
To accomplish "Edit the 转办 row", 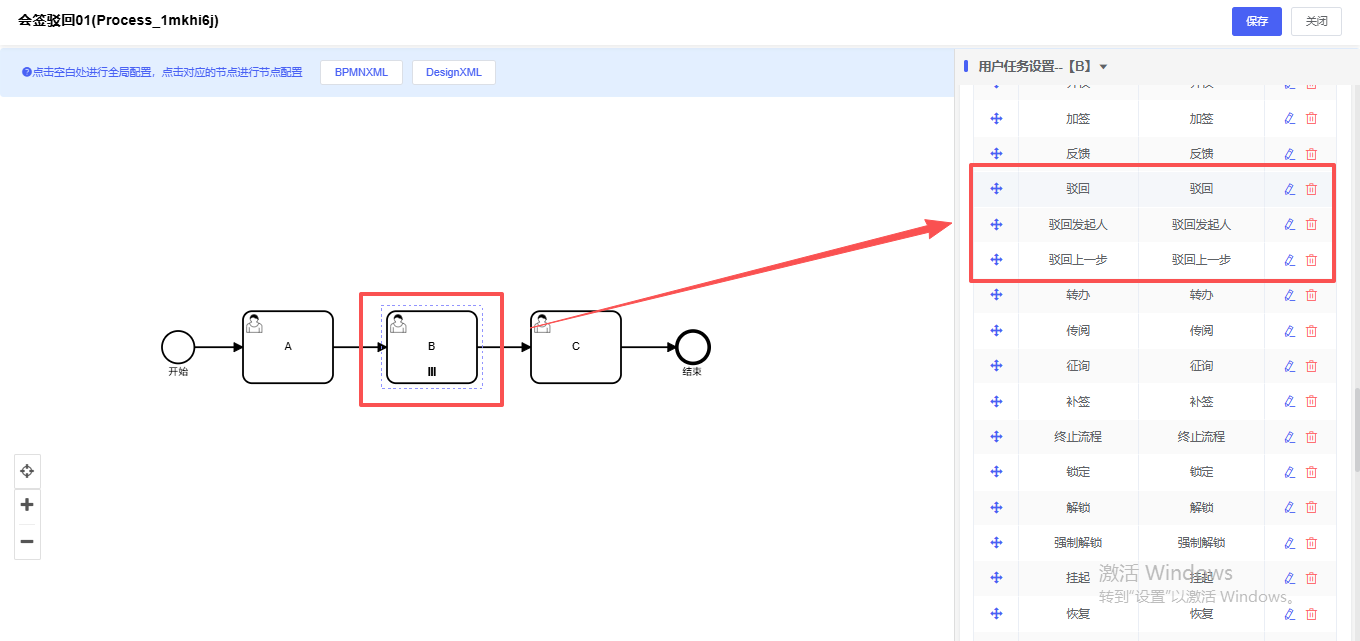I will 1289,296.
